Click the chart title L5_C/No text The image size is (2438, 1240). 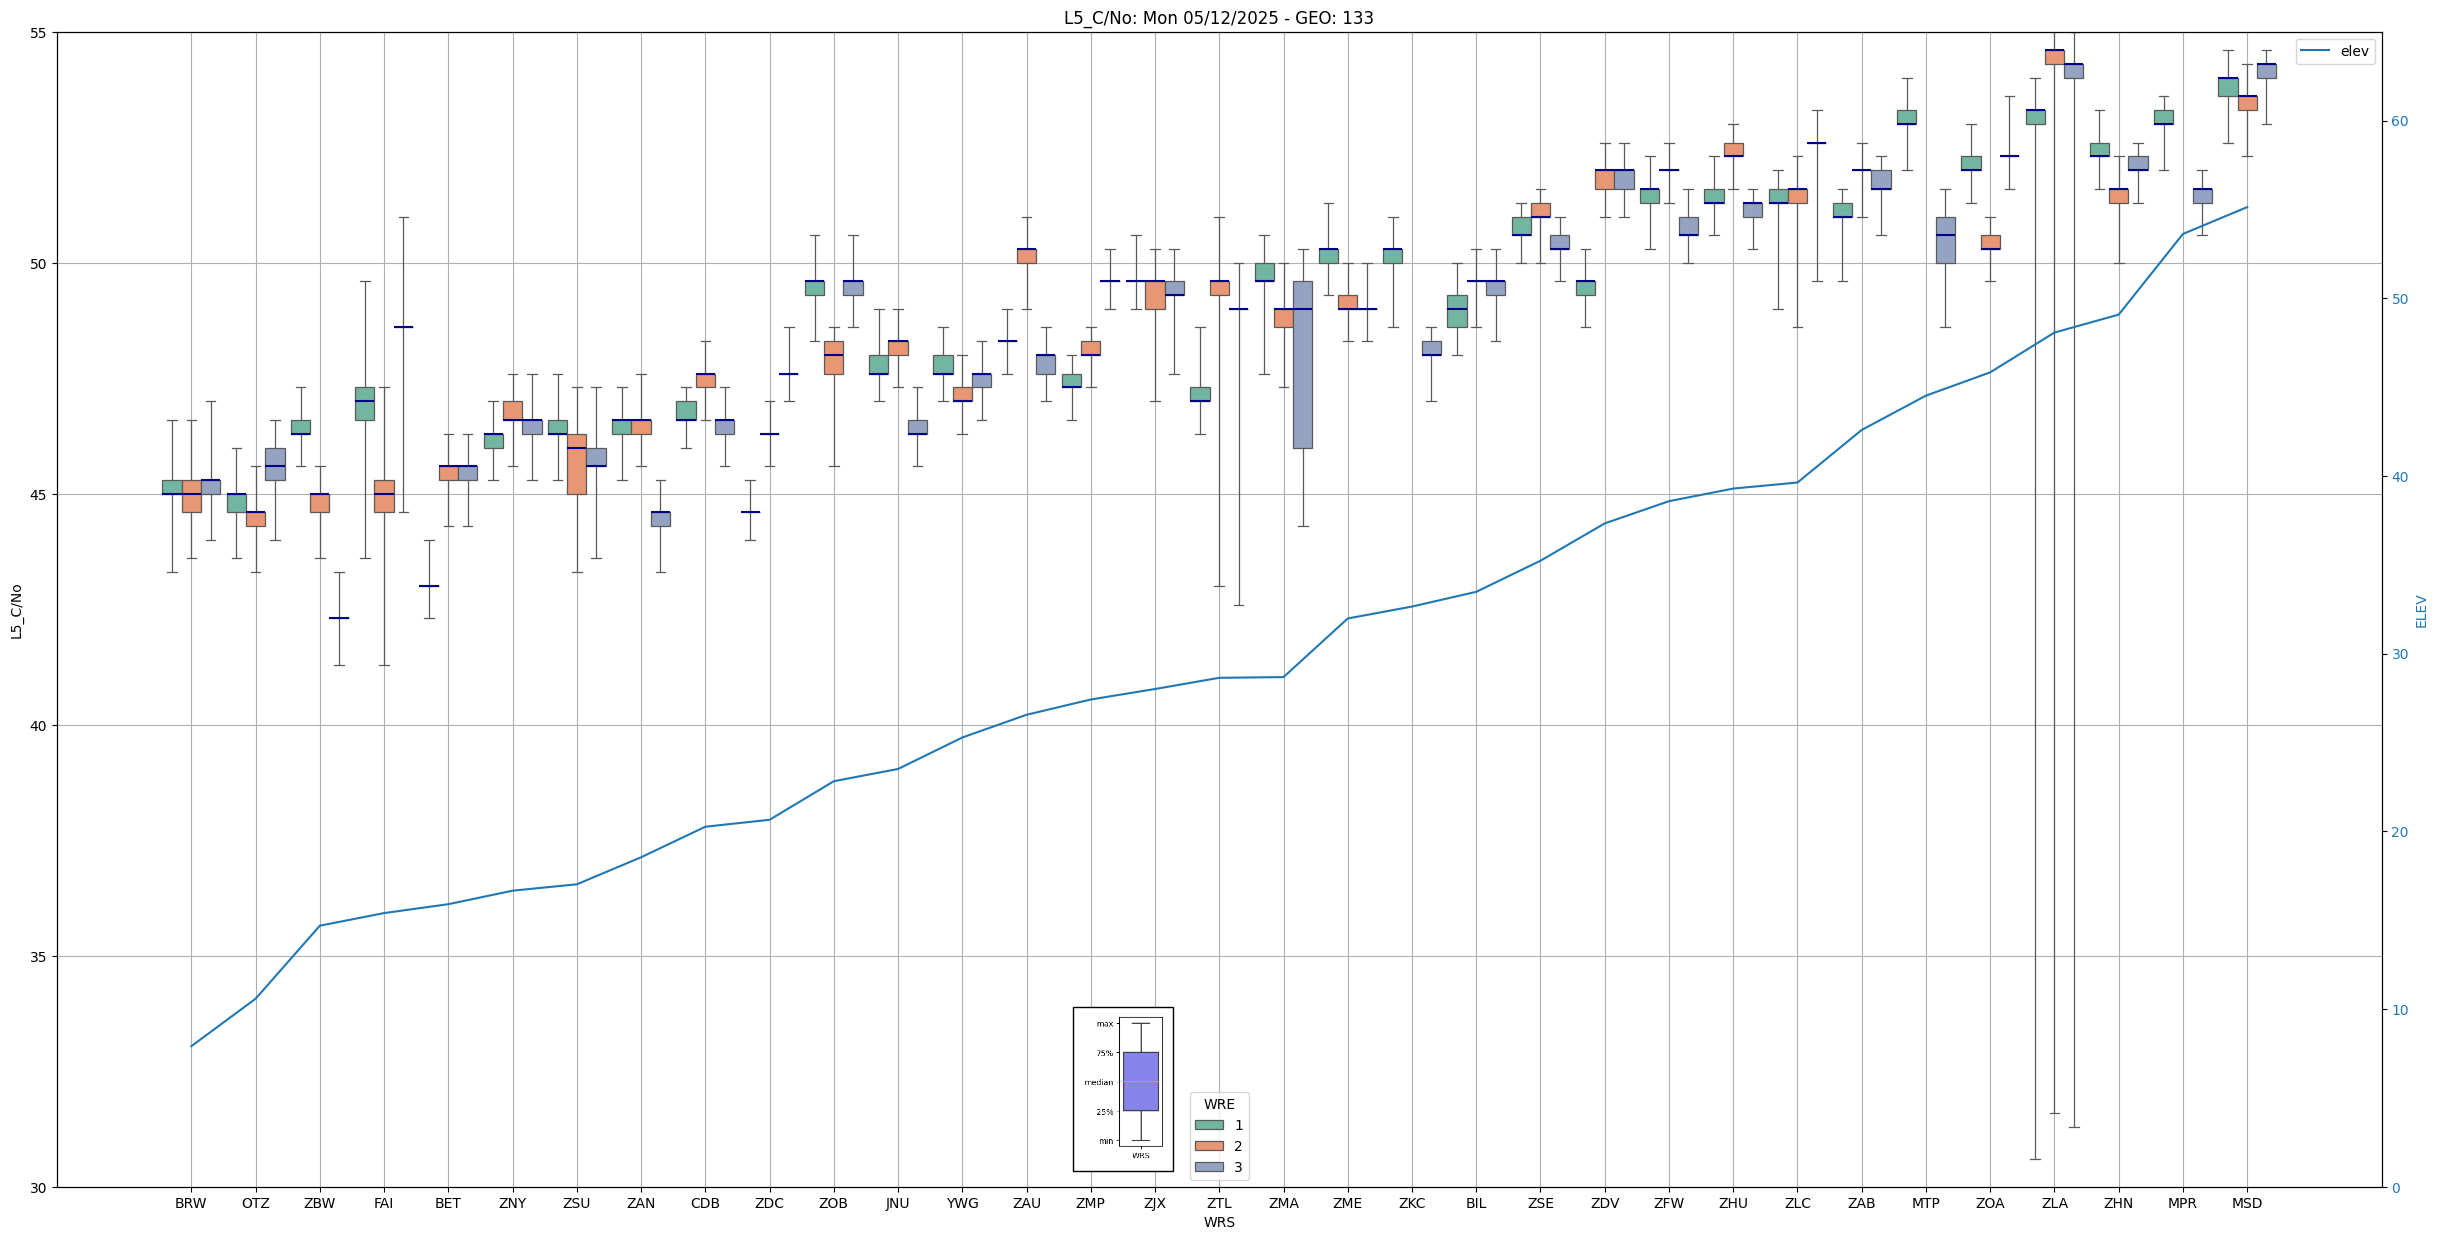pos(1218,18)
